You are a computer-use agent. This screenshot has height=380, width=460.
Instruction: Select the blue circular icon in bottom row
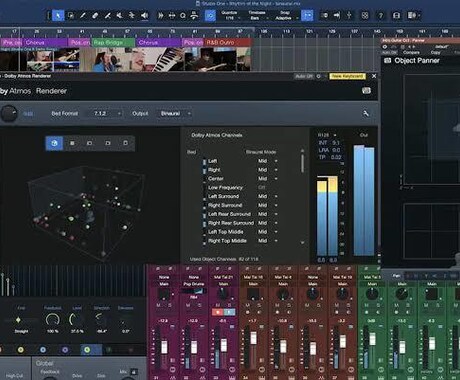tap(43, 350)
